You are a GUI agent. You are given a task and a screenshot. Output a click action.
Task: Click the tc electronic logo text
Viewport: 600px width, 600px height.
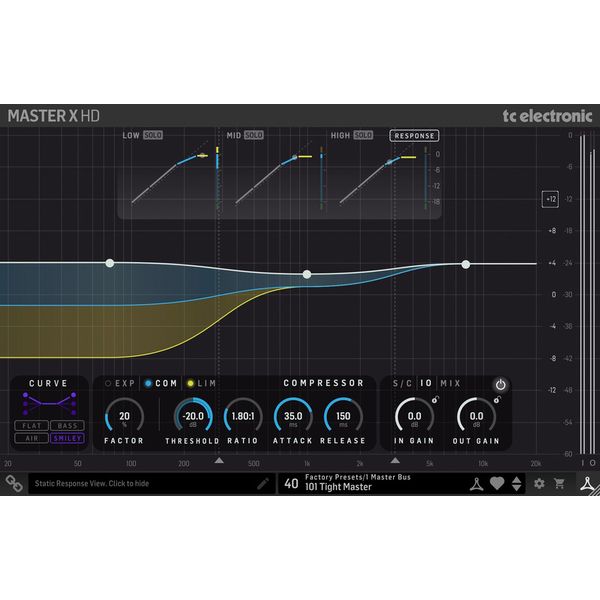click(x=547, y=116)
